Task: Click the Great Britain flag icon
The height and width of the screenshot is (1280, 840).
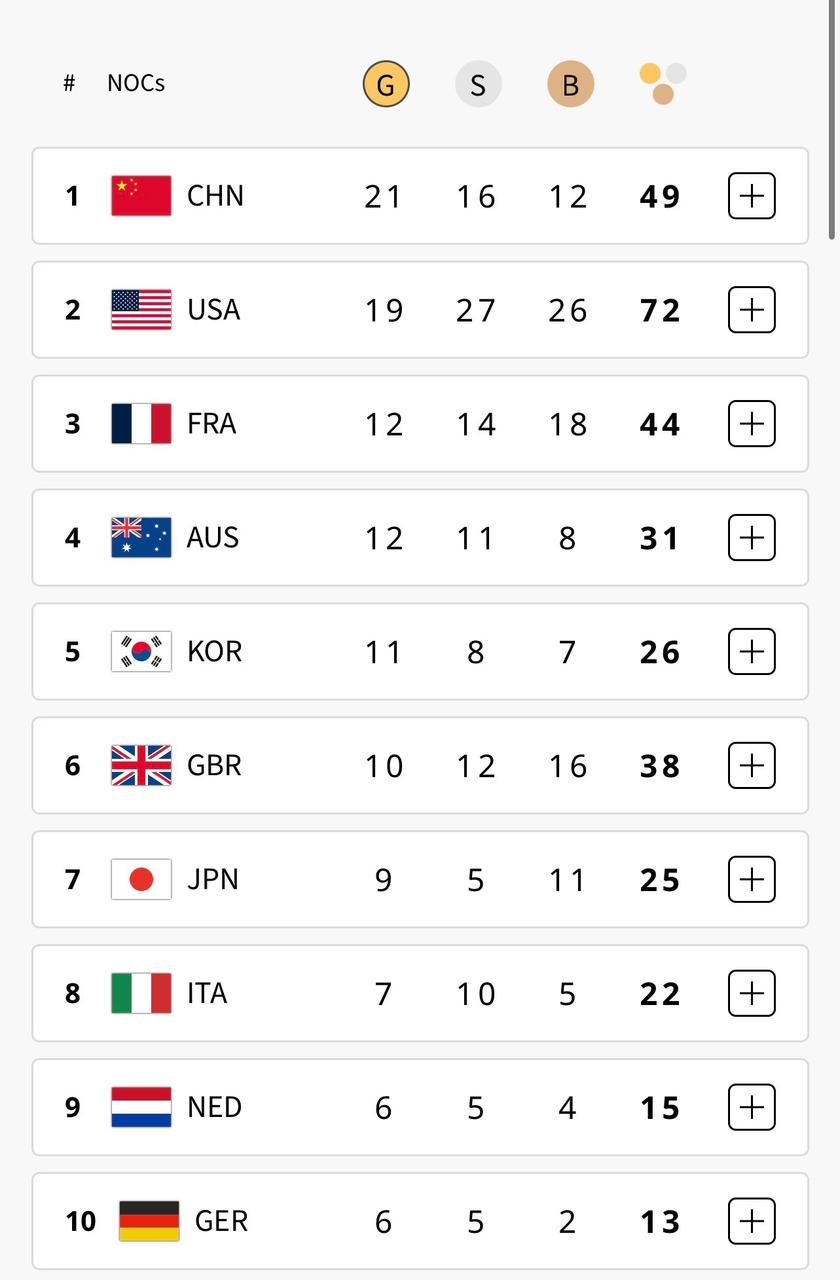Action: [x=141, y=766]
